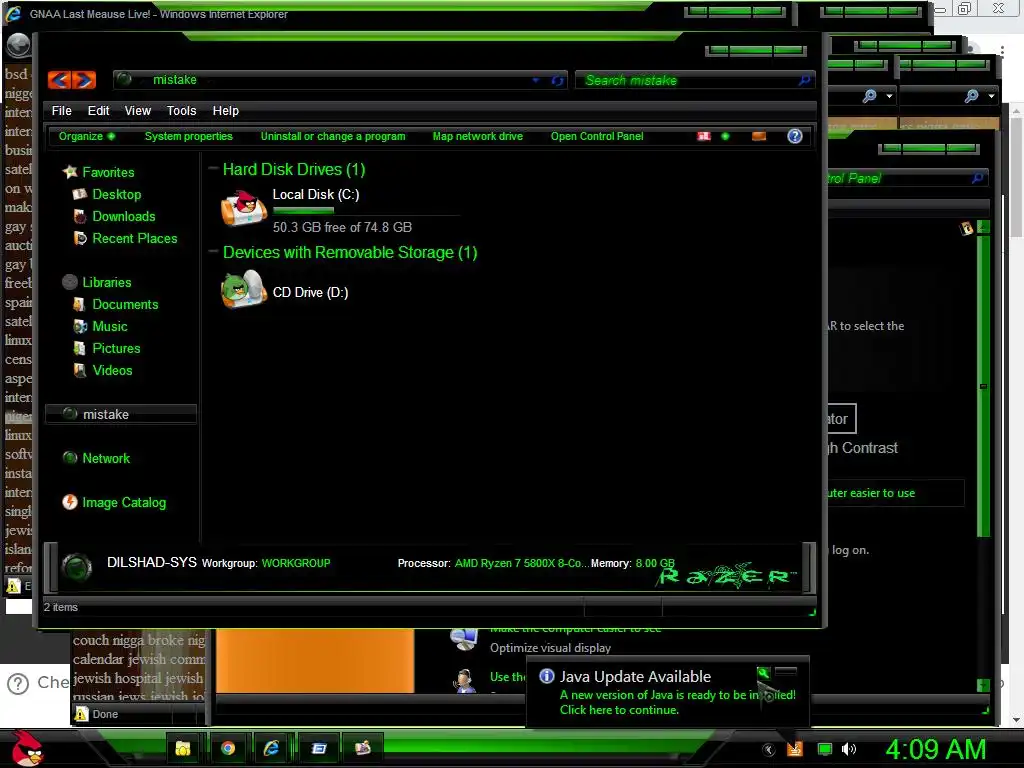Select the CD Drive (D:) icon
This screenshot has height=768, width=1024.
pyautogui.click(x=244, y=289)
